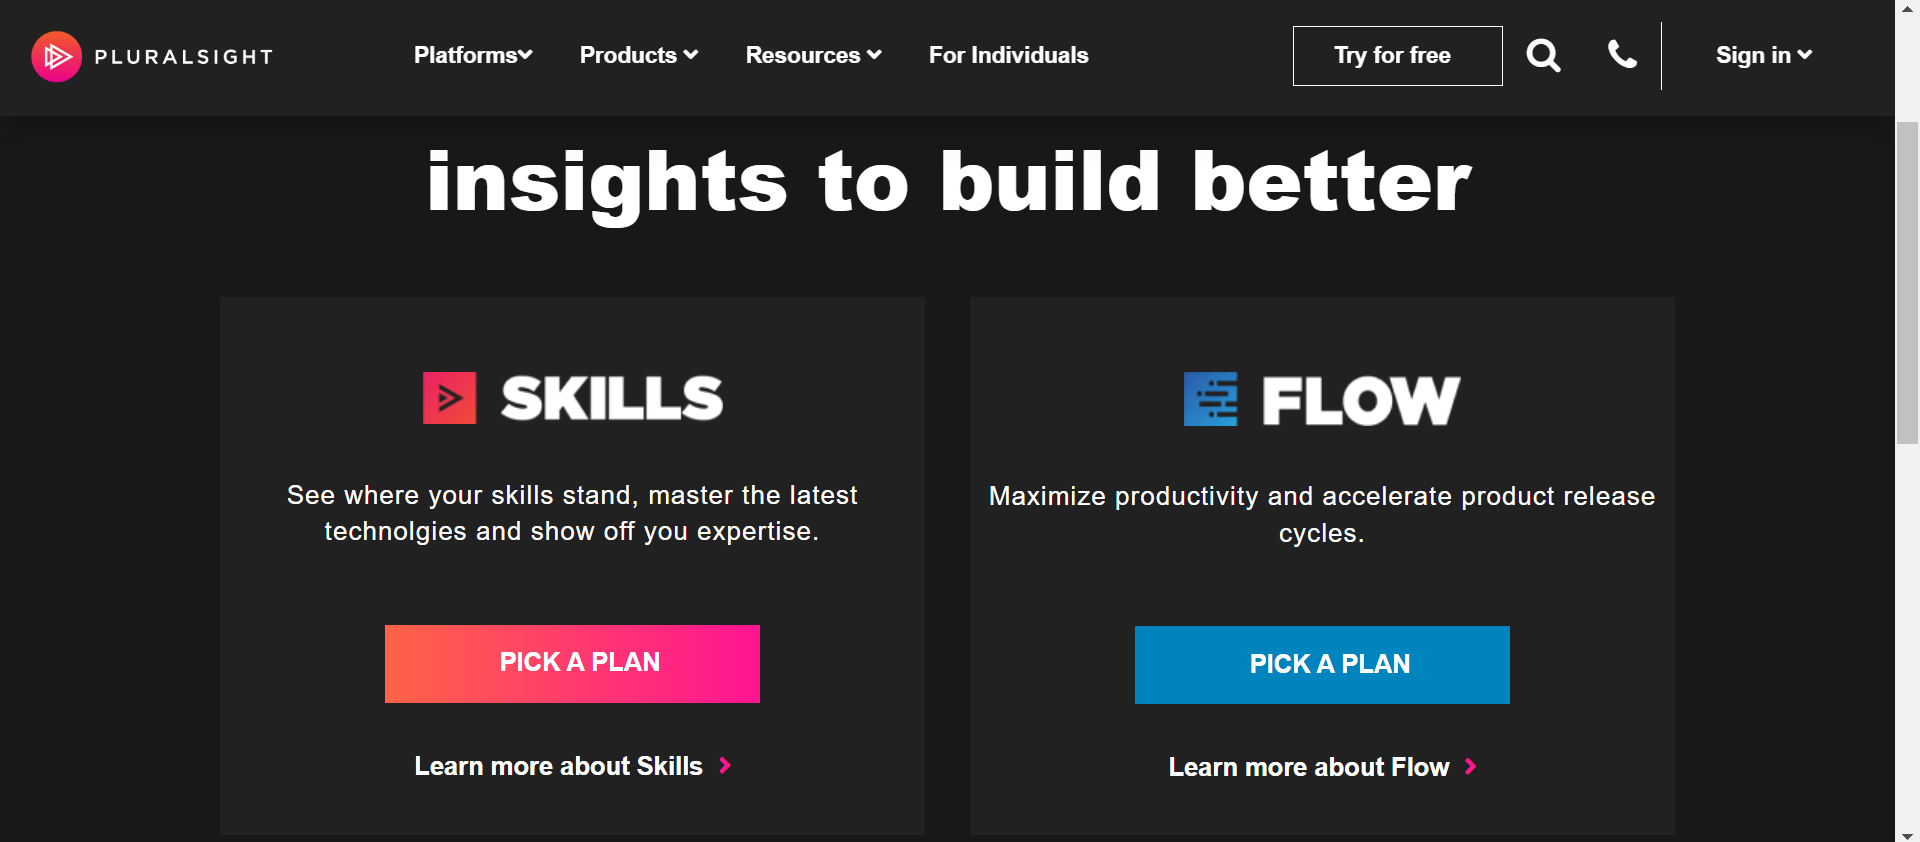The width and height of the screenshot is (1920, 842).
Task: Click the play triangle in the Pluralsight logo
Action: pos(57,55)
